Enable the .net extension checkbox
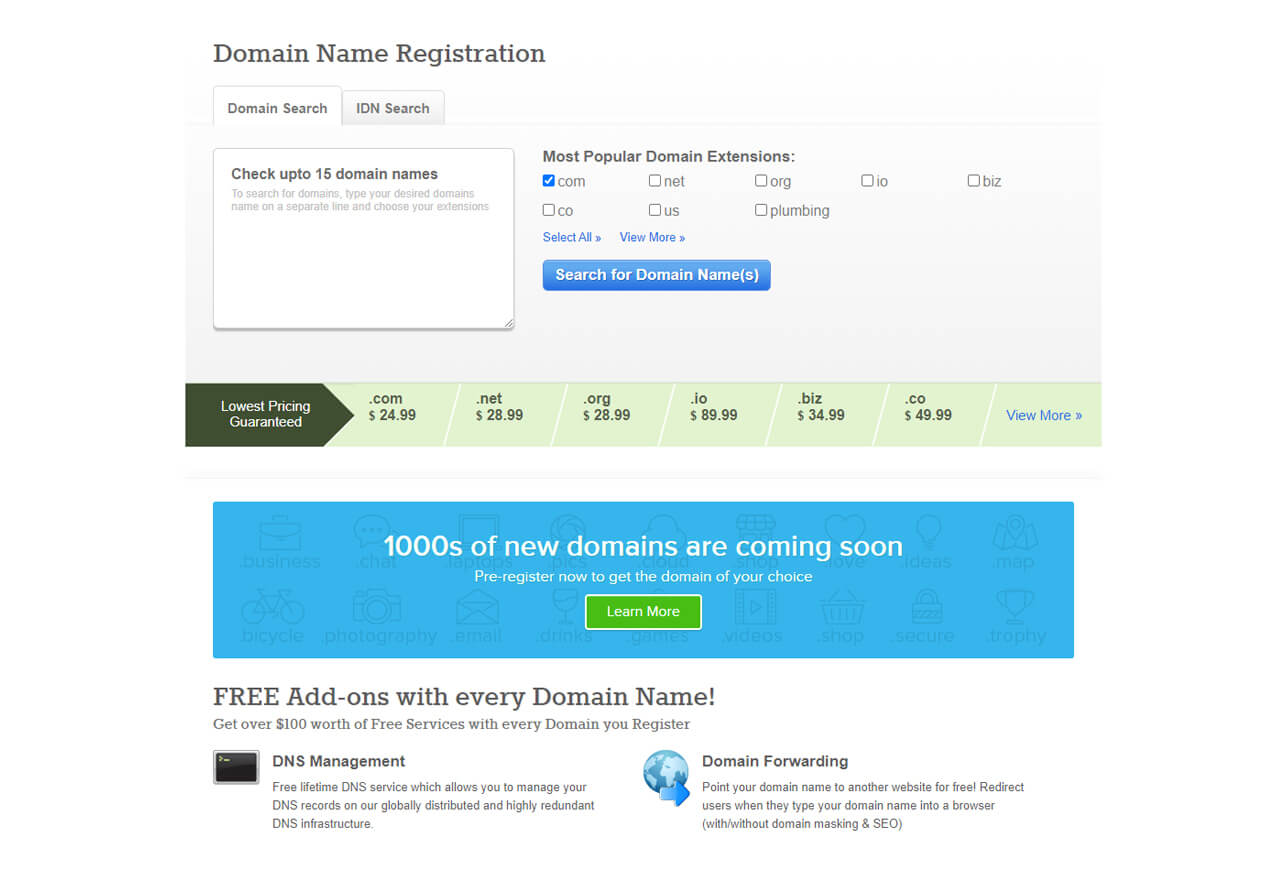Screen dimensions: 1268x872 [x=653, y=181]
